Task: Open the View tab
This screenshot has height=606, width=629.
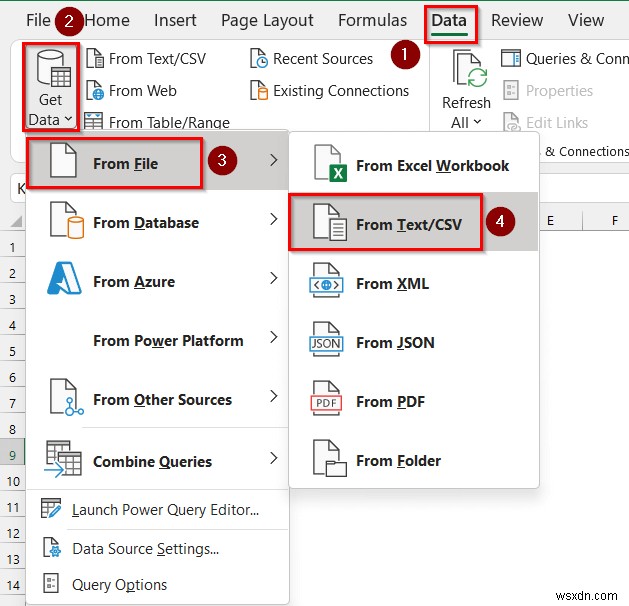Action: [x=586, y=20]
